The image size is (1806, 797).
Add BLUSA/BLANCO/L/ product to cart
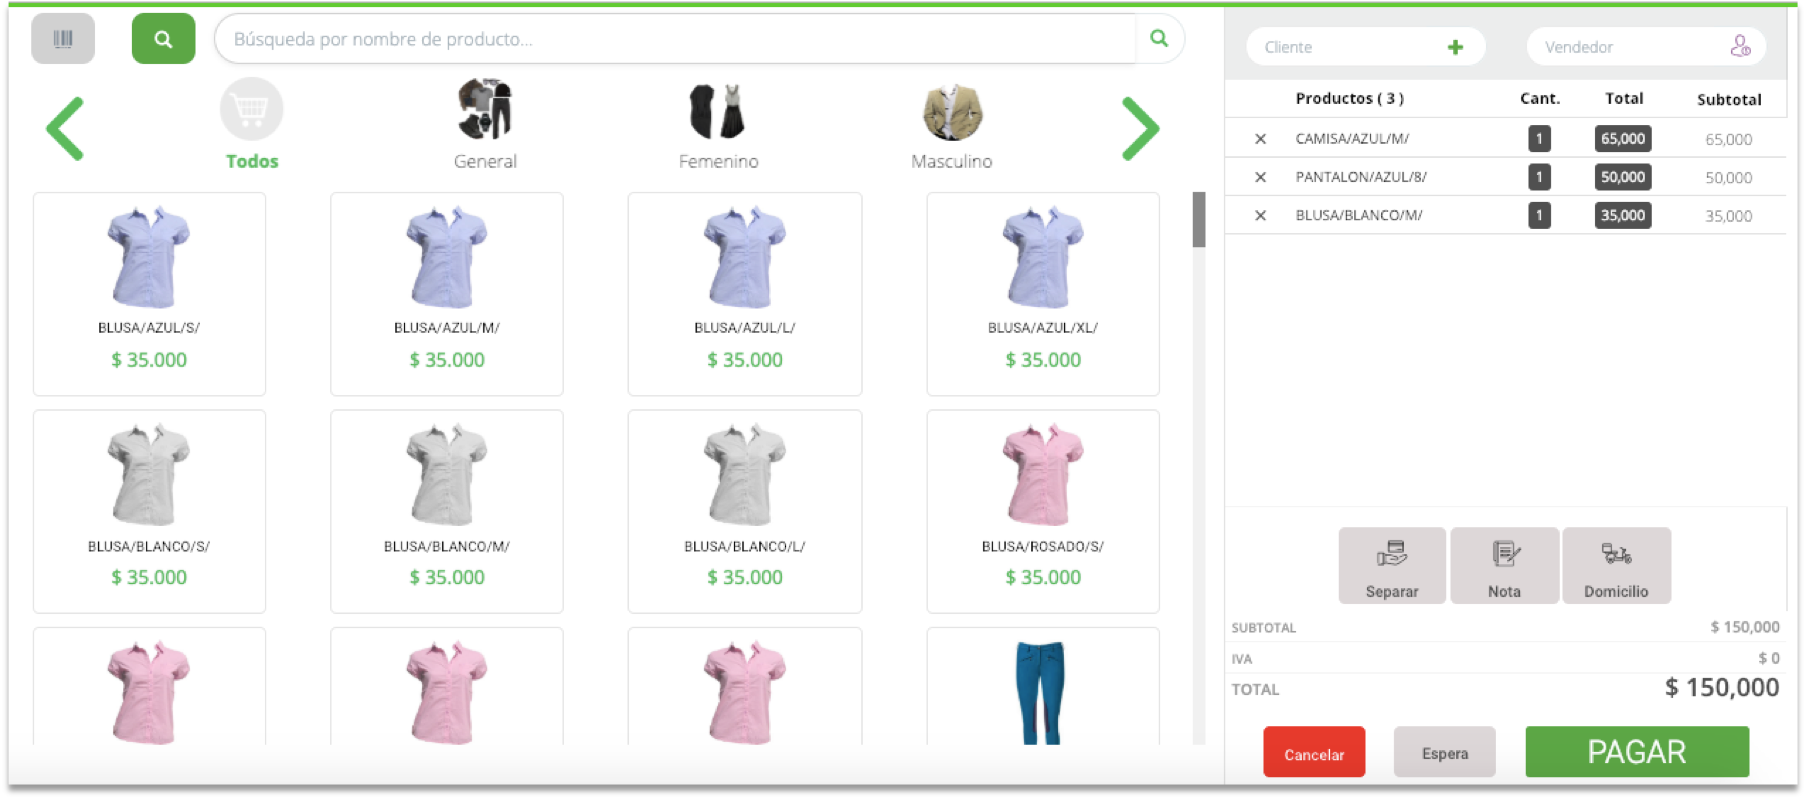click(x=745, y=511)
